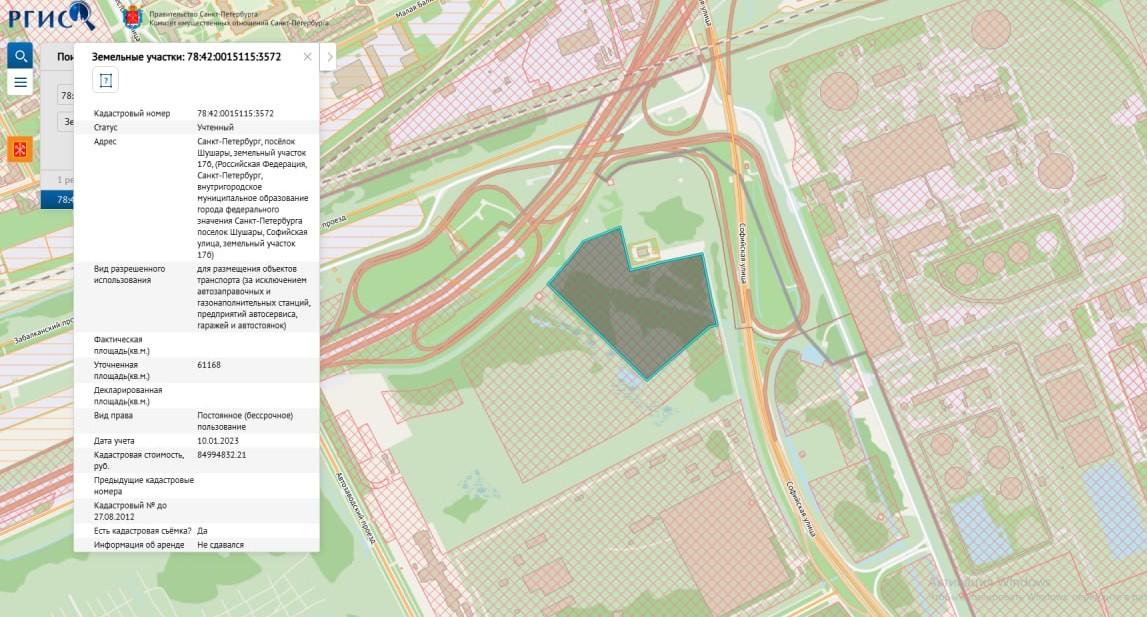Click the search input field starting with 78:
The image size is (1147, 617).
point(66,95)
